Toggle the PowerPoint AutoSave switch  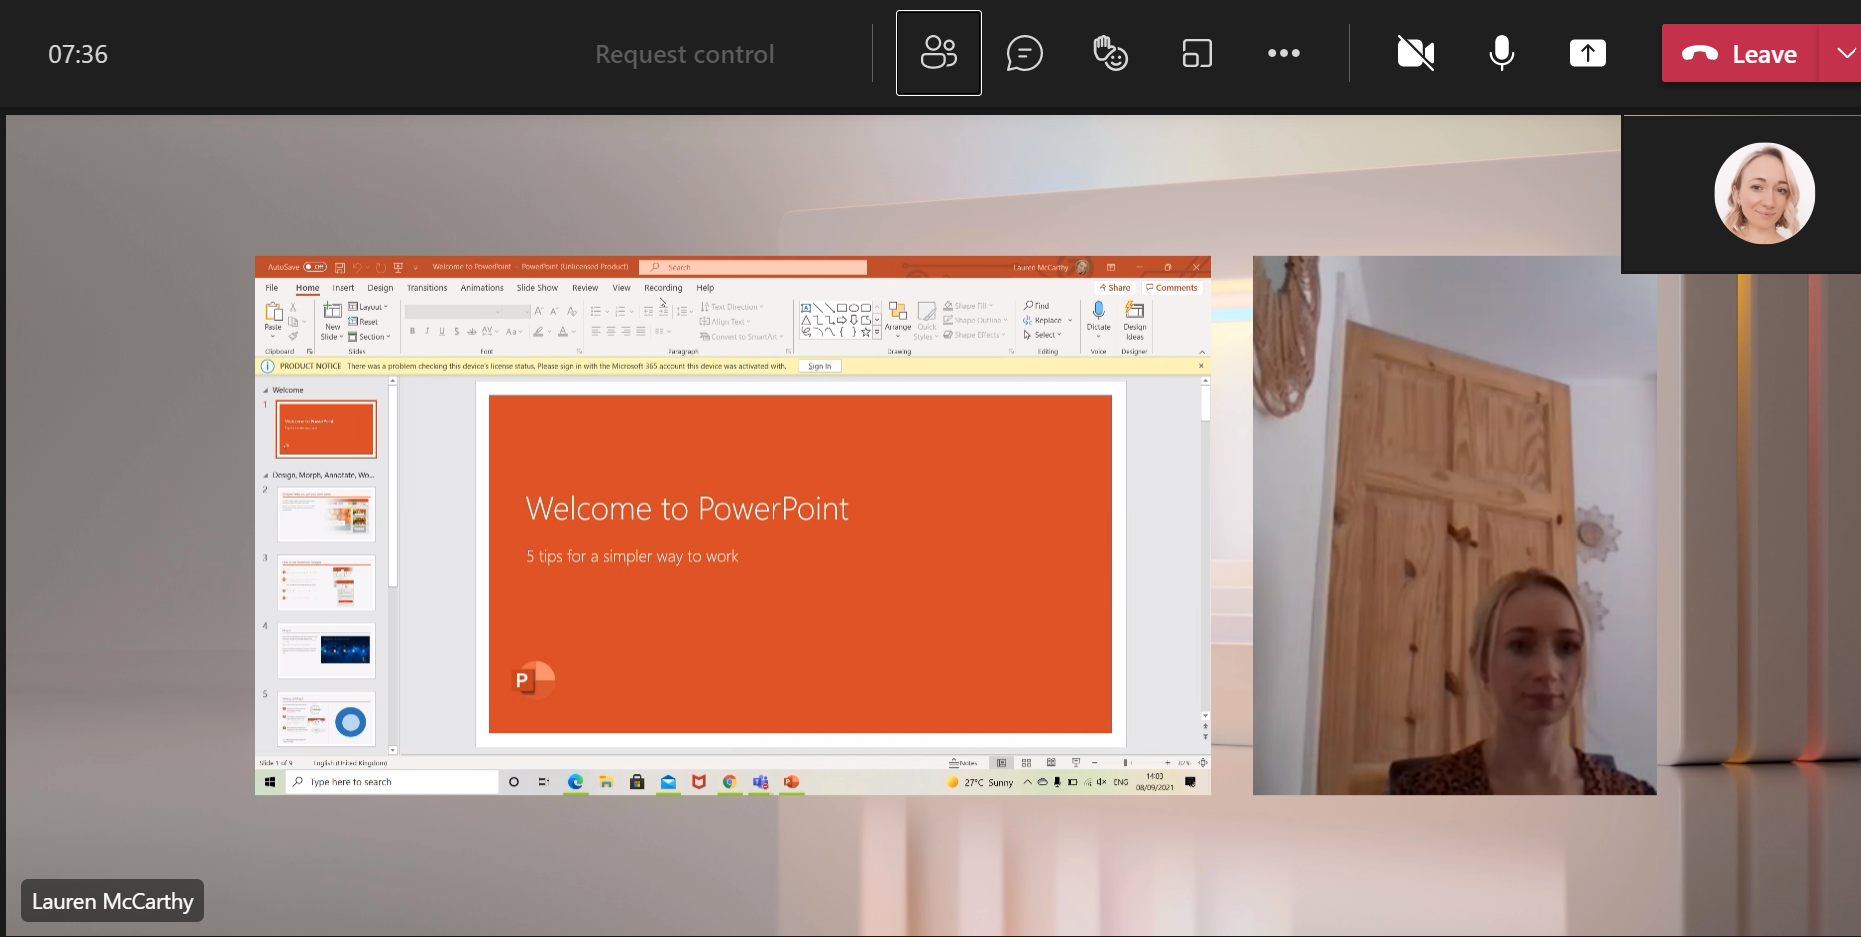coord(314,267)
